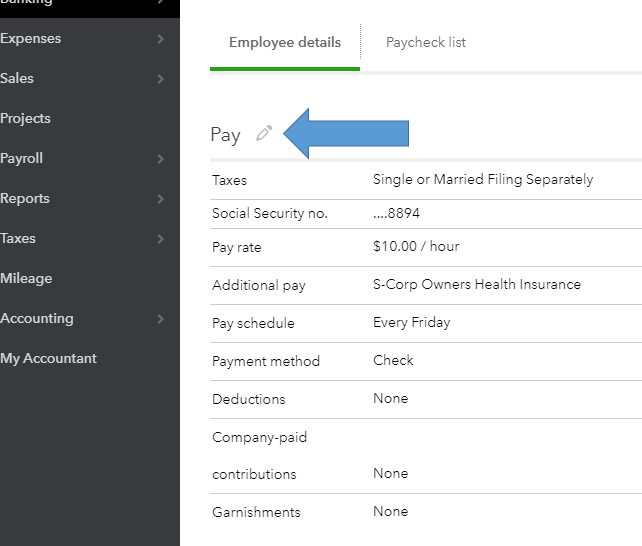Image resolution: width=642 pixels, height=546 pixels.
Task: Click the Pay rate $10.00 / hour value
Action: tap(416, 246)
